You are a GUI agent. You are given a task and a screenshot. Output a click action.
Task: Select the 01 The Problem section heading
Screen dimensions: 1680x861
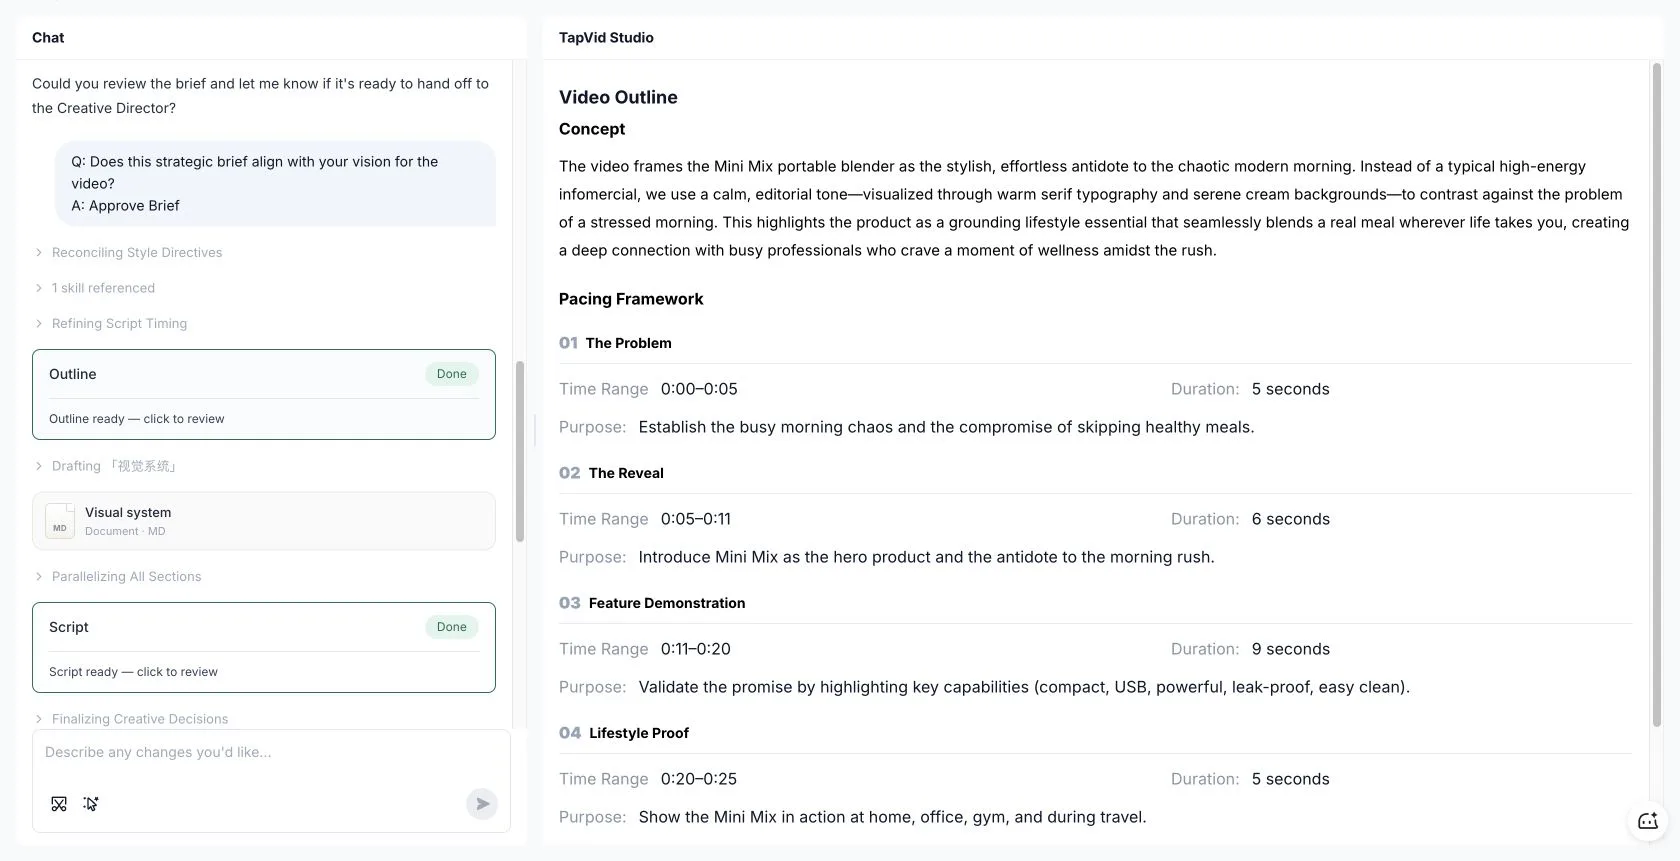[615, 343]
